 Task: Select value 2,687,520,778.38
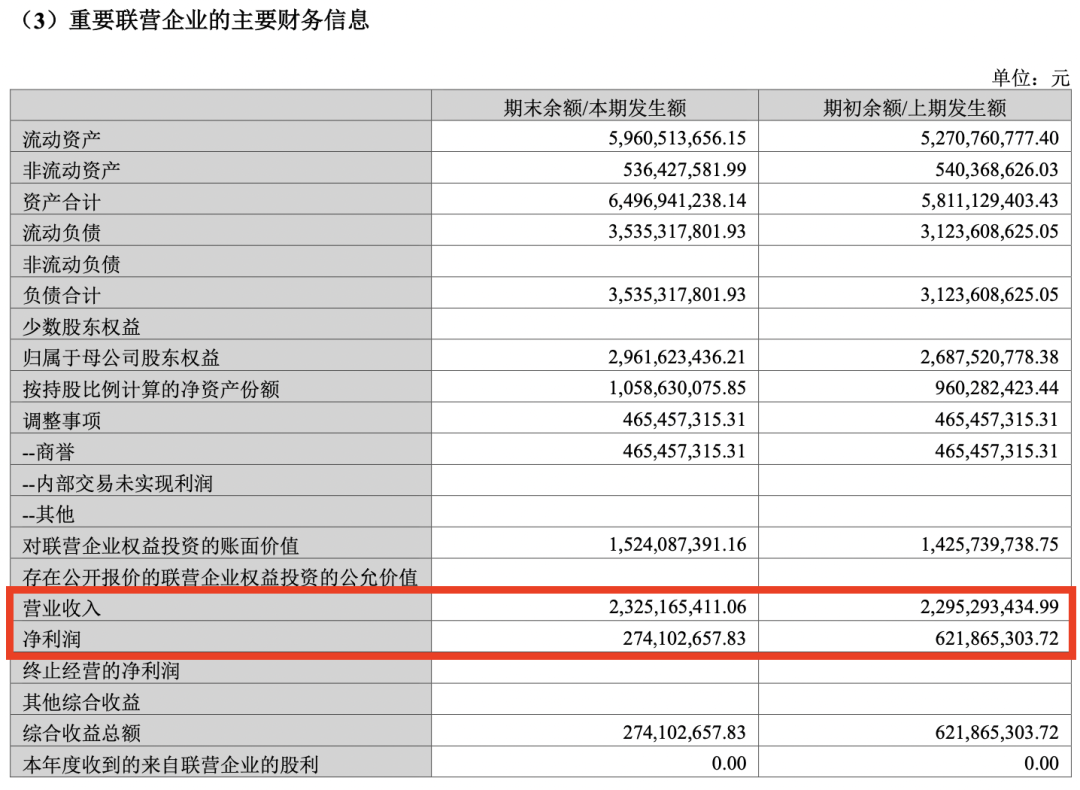click(990, 357)
